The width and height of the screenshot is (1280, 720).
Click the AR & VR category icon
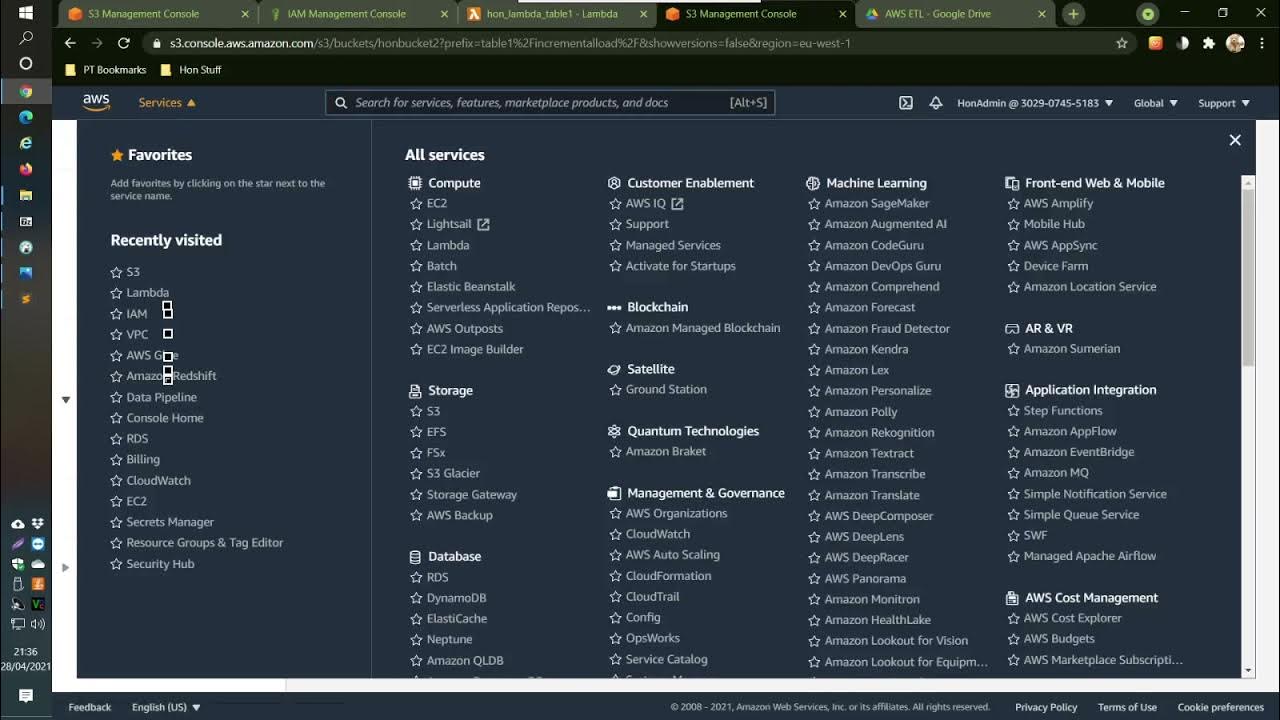coord(1012,328)
